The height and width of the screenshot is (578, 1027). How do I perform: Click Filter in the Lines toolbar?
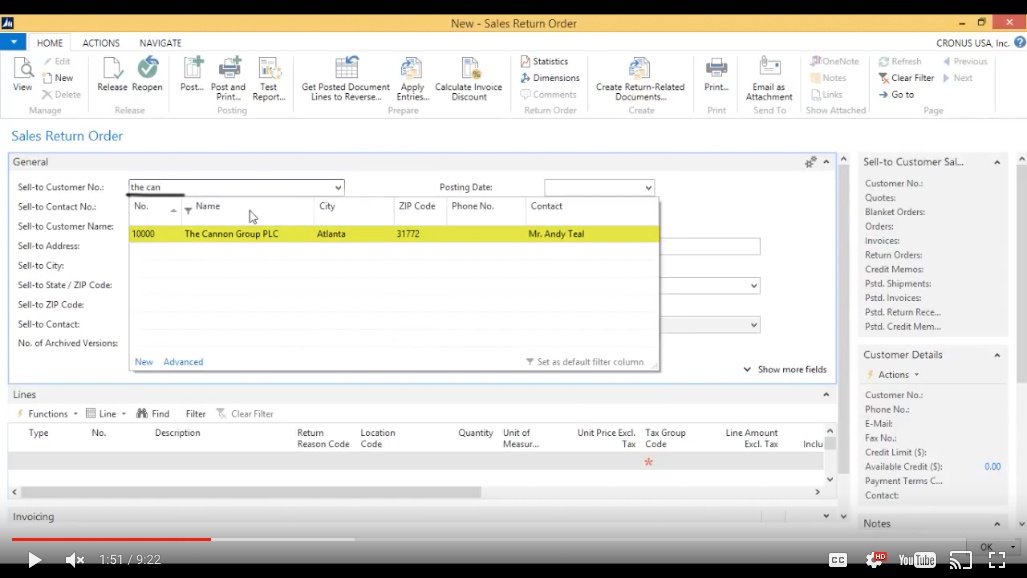click(196, 414)
